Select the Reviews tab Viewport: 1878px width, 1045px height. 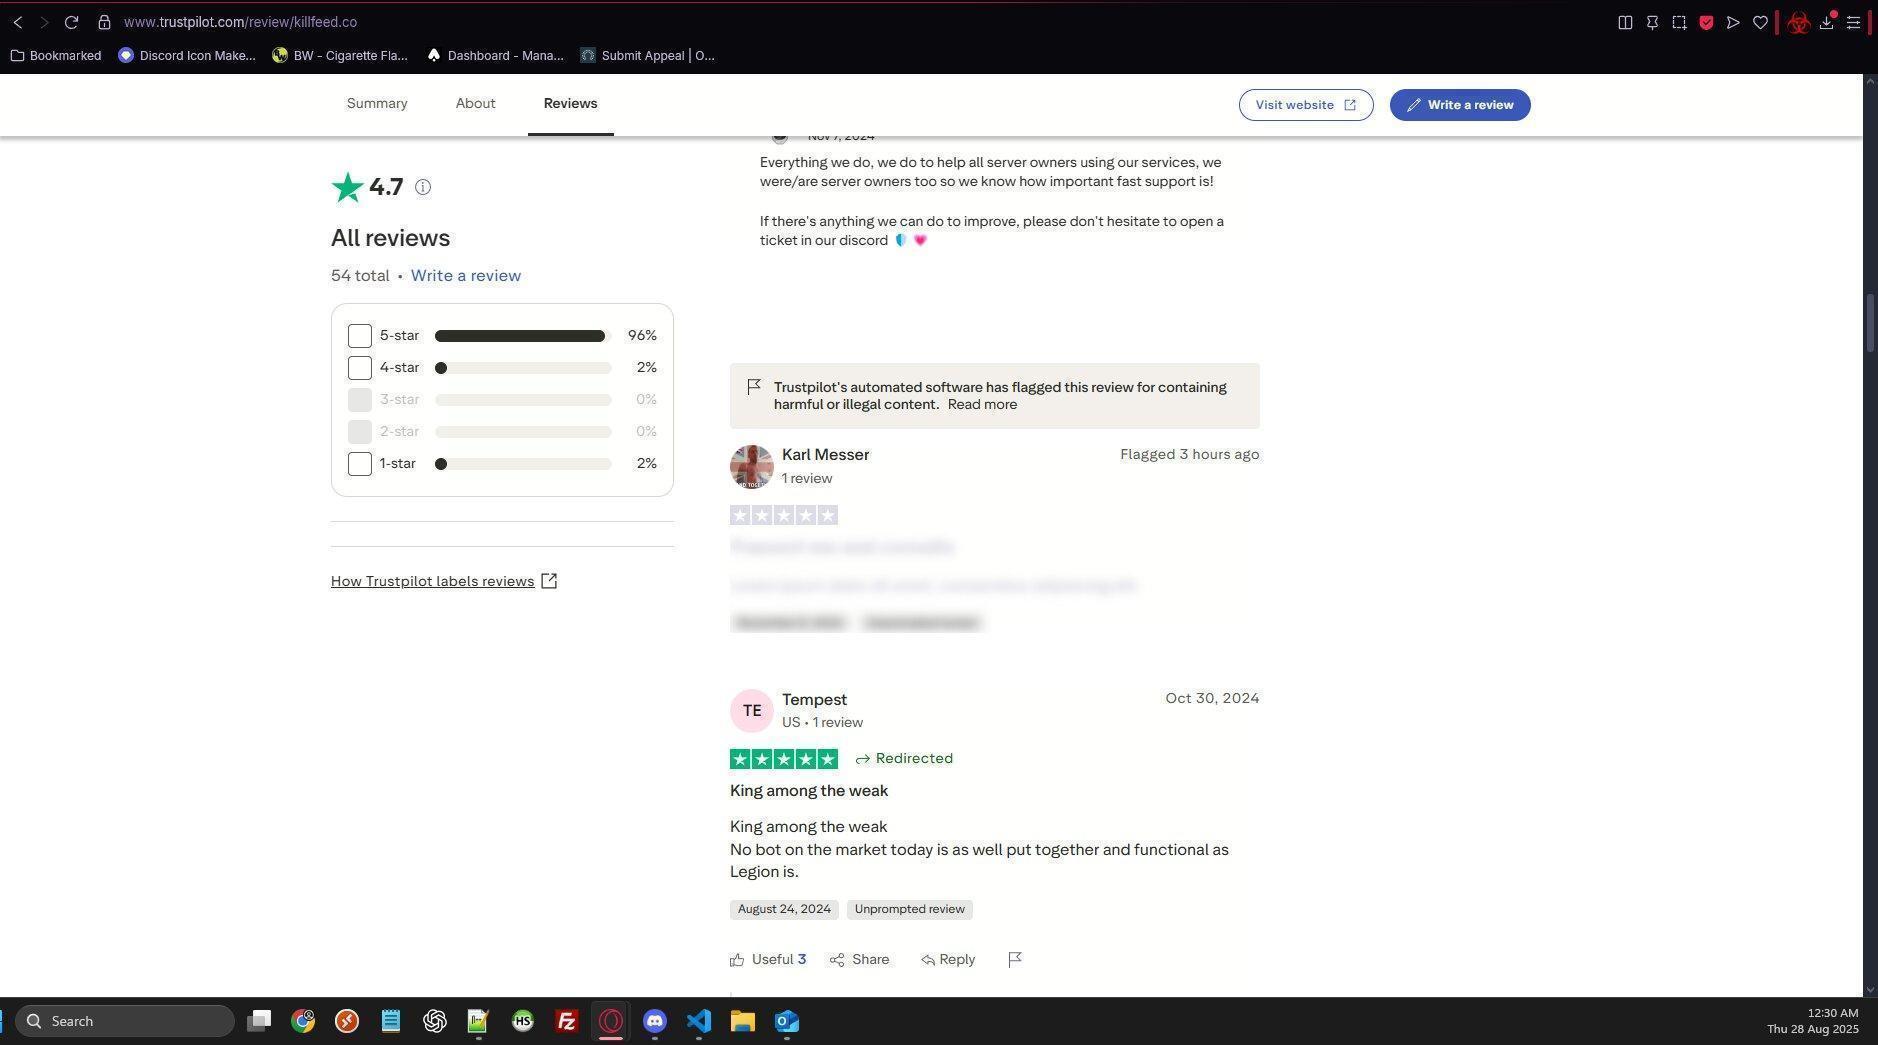[x=570, y=104]
